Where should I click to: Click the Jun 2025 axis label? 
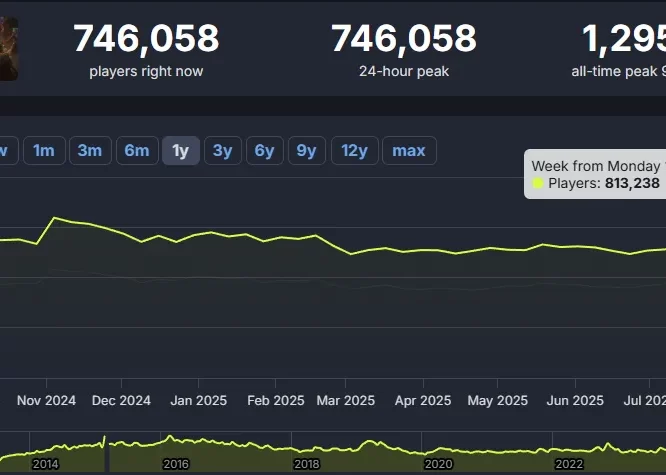(575, 400)
